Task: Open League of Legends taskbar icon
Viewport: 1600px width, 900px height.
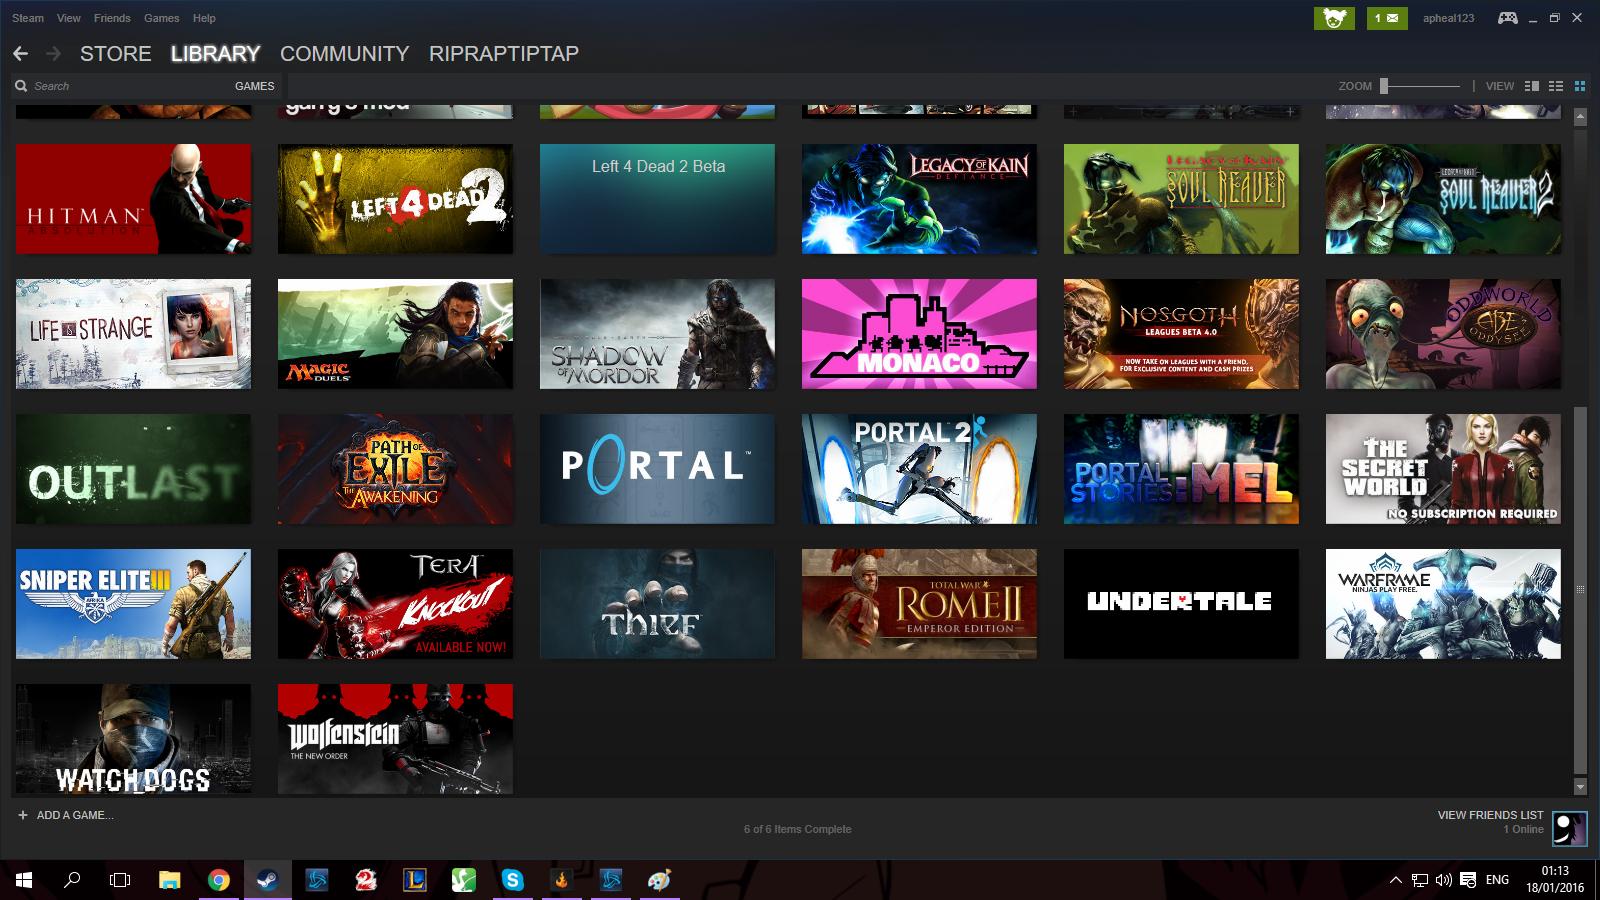Action: (x=415, y=880)
